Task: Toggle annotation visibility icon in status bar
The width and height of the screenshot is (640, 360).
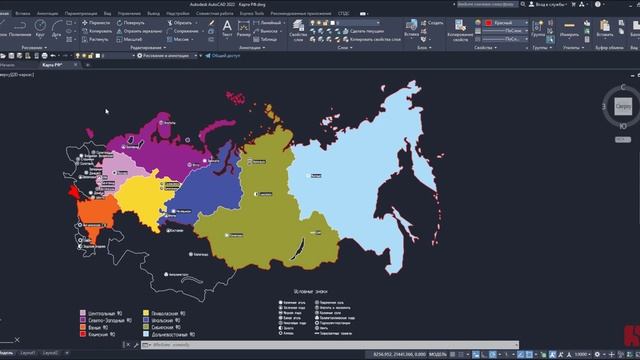Action: 552,354
